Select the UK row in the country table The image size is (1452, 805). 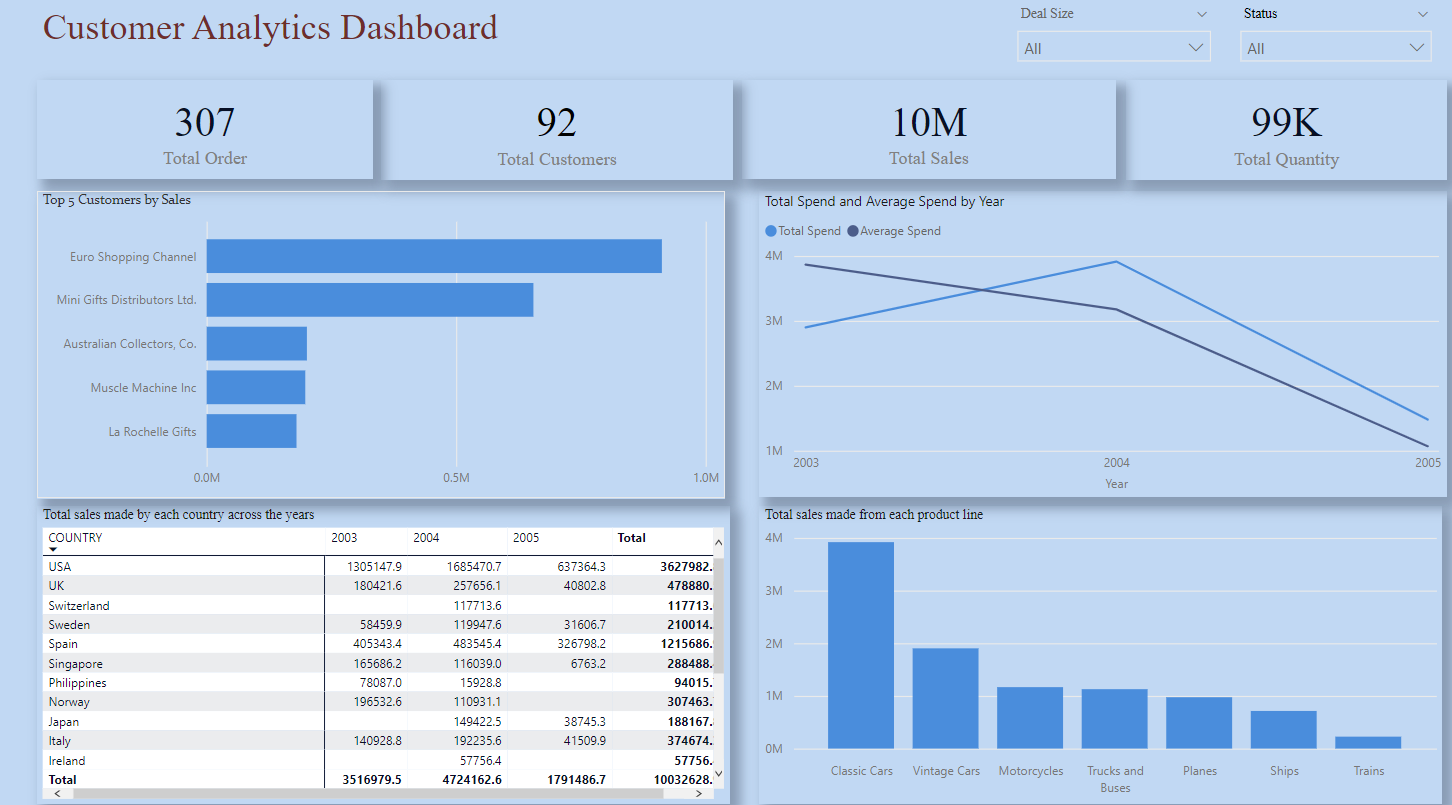[x=378, y=585]
